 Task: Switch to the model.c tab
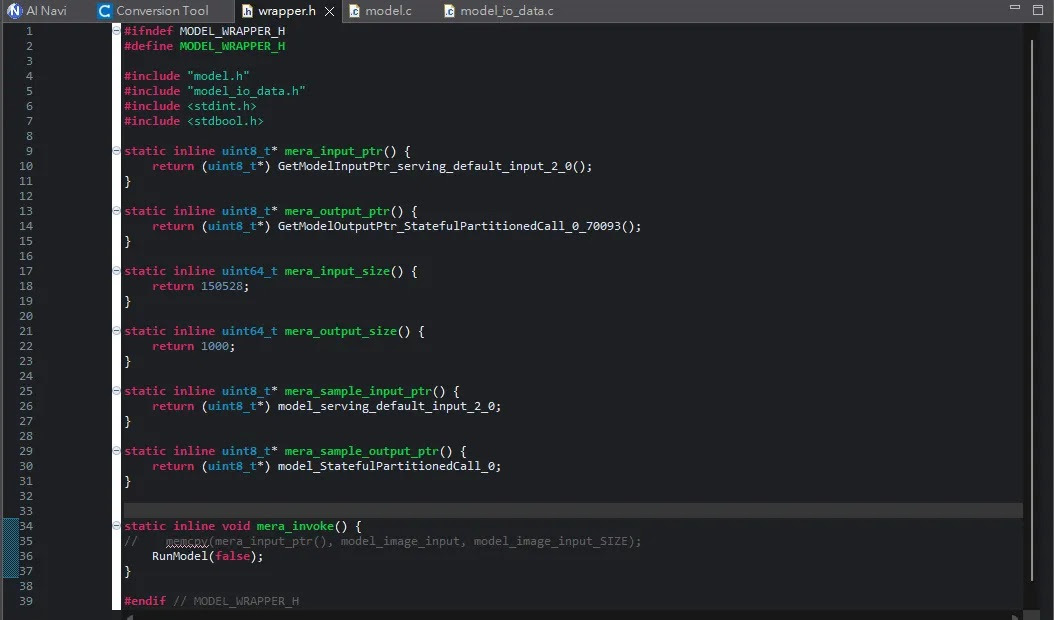(388, 11)
